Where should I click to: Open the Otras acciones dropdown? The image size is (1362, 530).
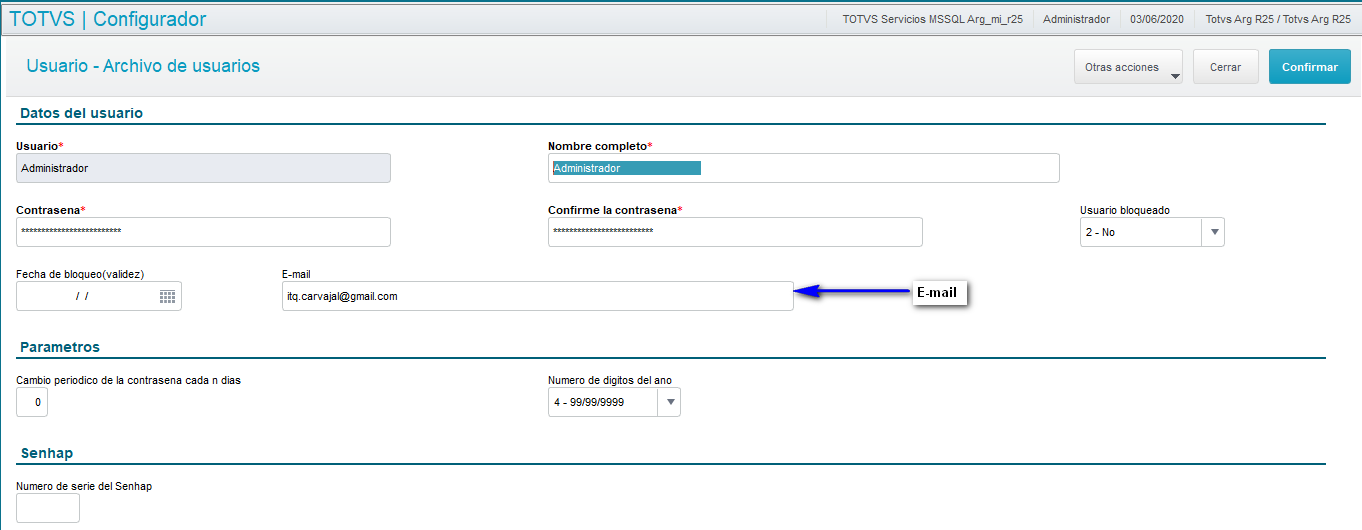click(1128, 67)
